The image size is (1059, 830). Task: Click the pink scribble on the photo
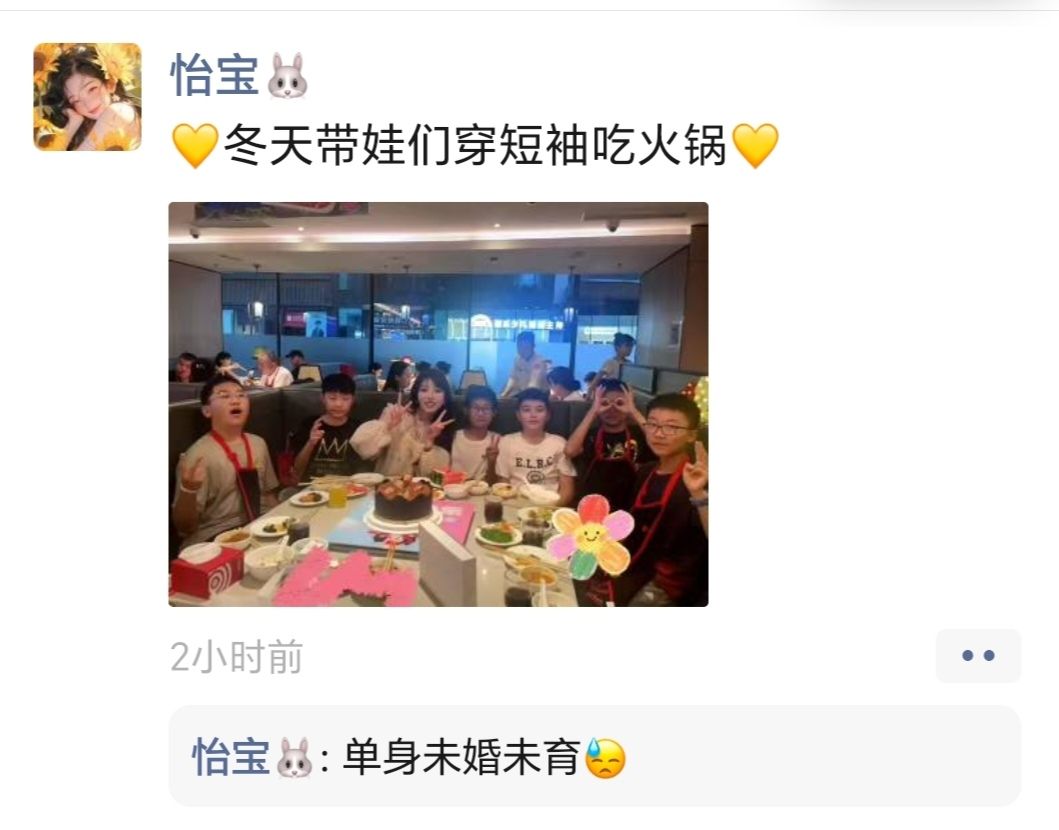344,579
